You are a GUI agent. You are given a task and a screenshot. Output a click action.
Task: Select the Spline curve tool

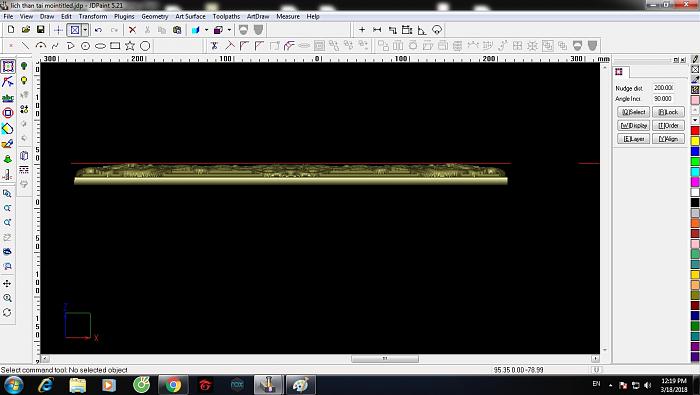click(x=55, y=46)
